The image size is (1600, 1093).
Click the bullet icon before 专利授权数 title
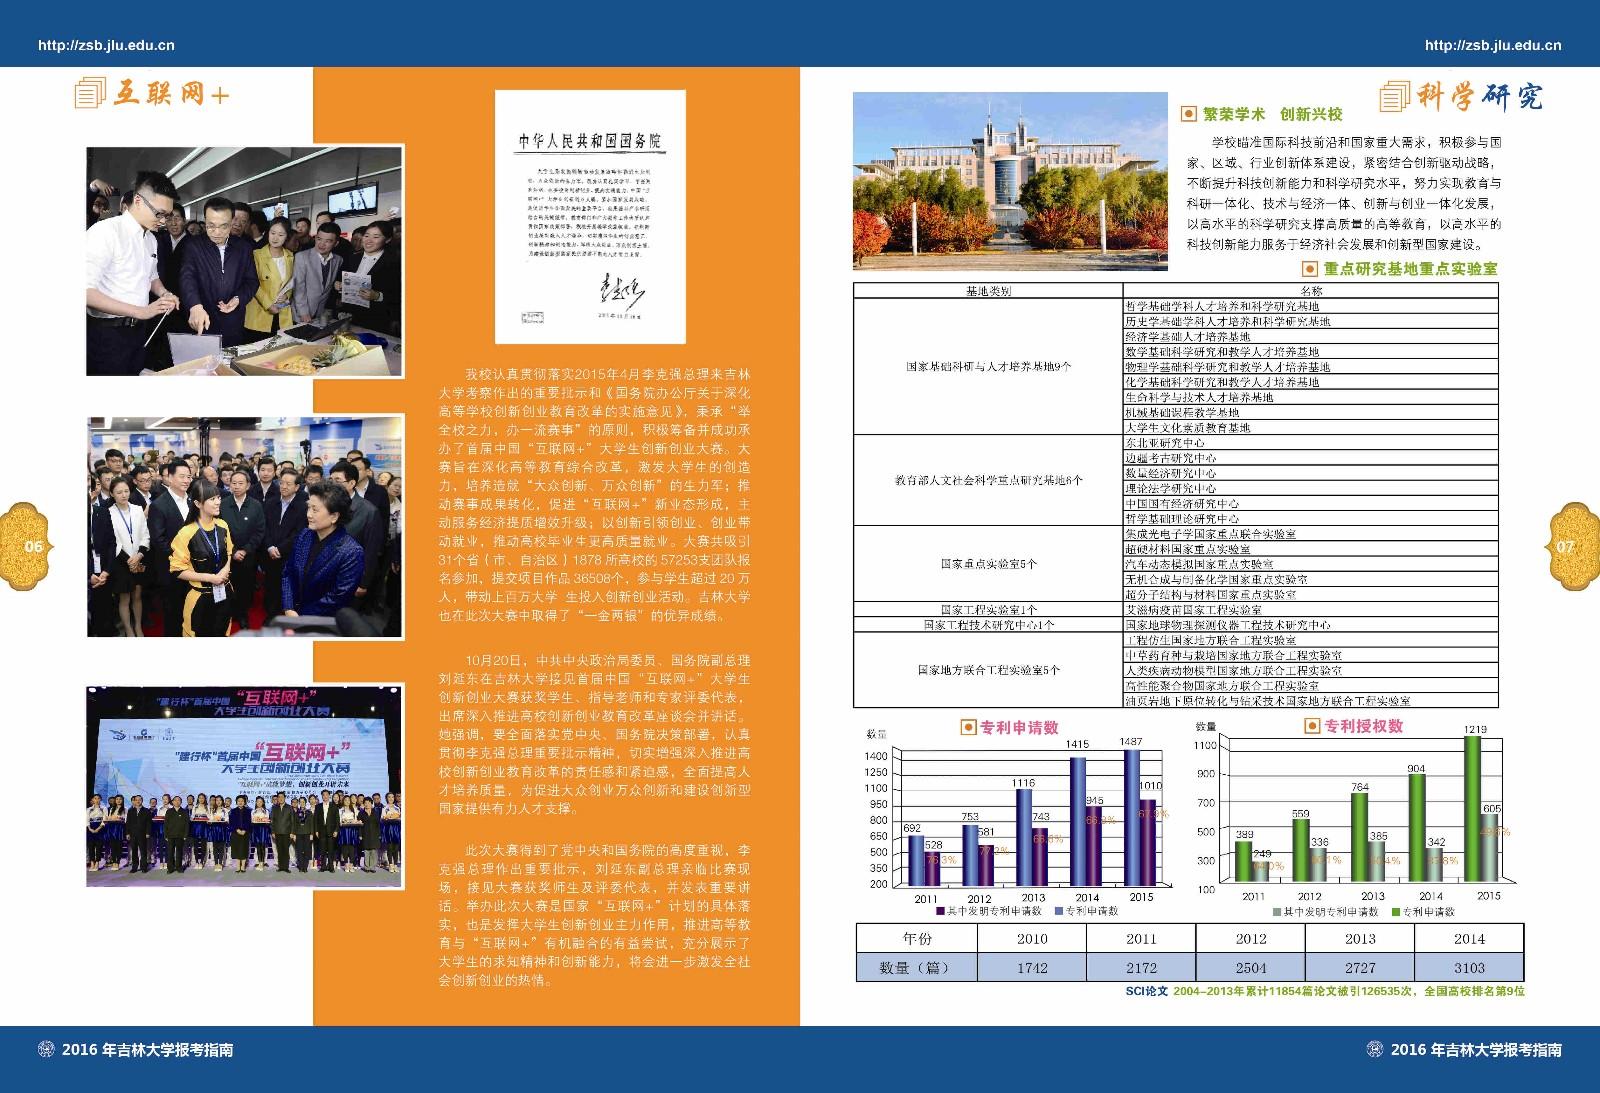[x=1312, y=726]
